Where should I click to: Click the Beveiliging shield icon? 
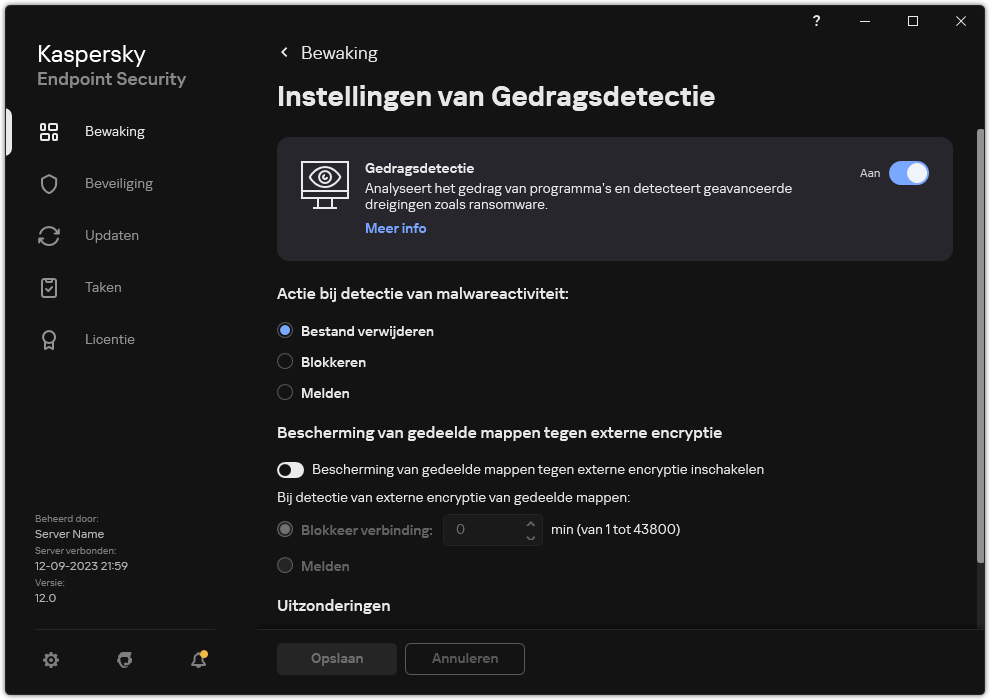48,183
